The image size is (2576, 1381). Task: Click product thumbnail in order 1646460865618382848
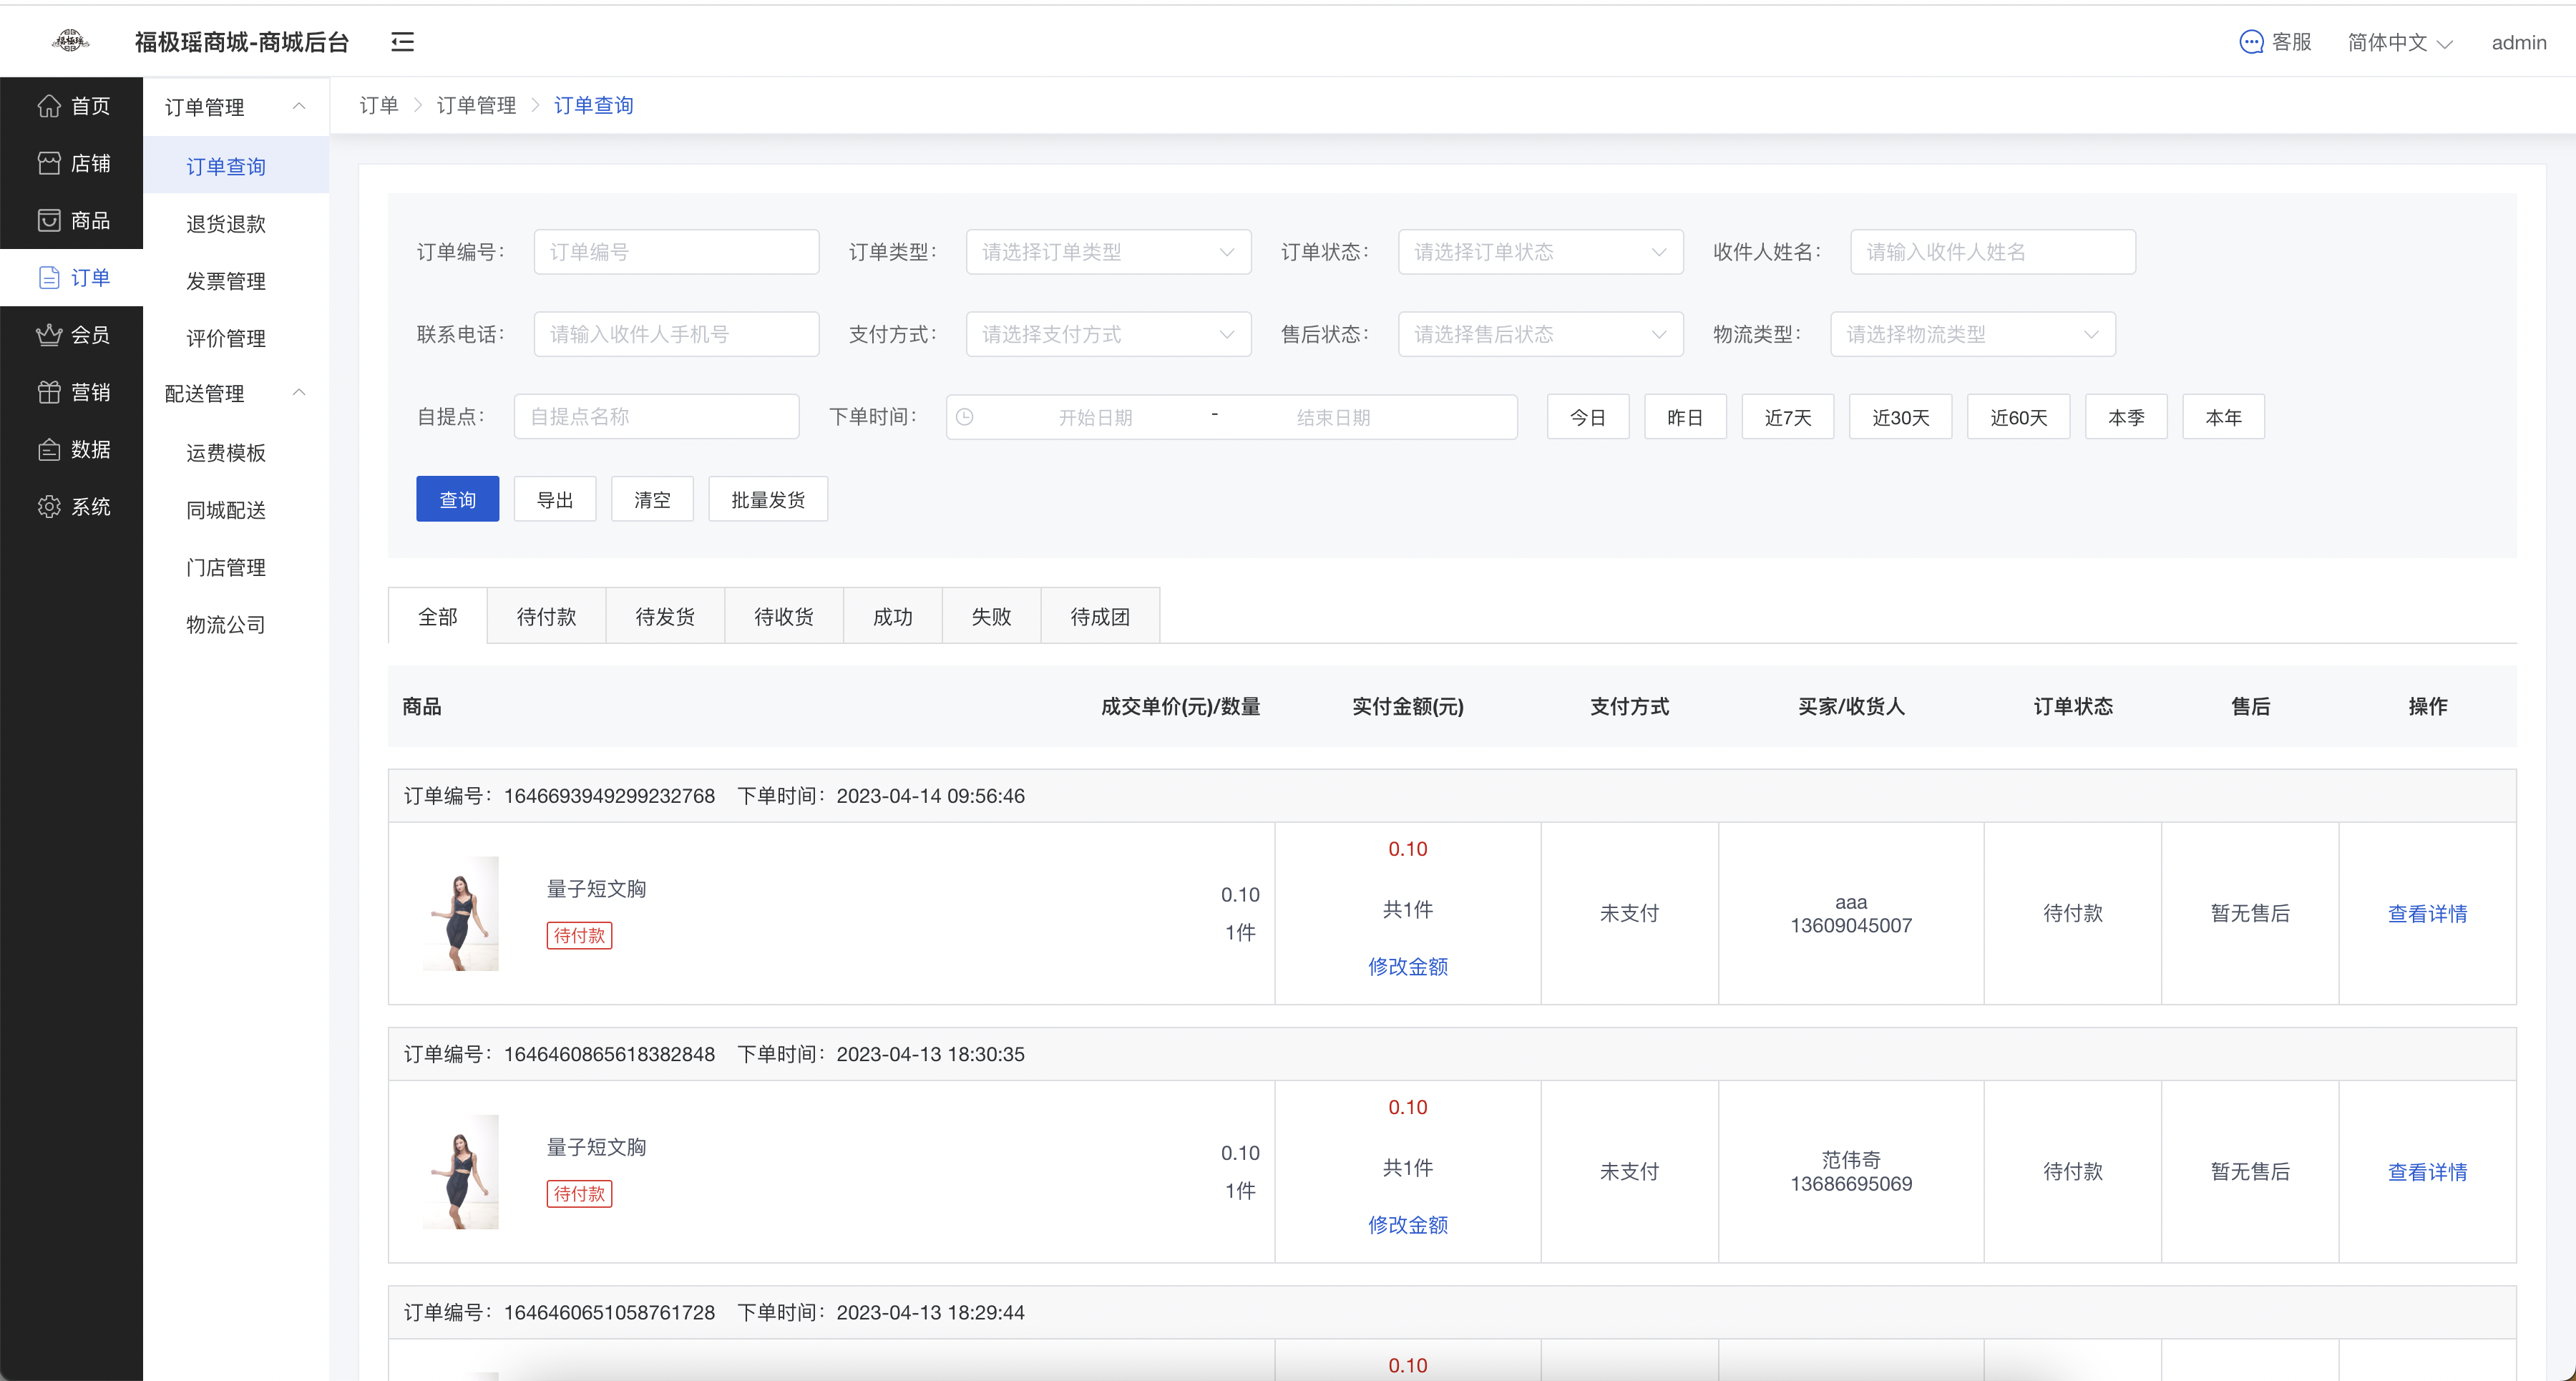460,1171
